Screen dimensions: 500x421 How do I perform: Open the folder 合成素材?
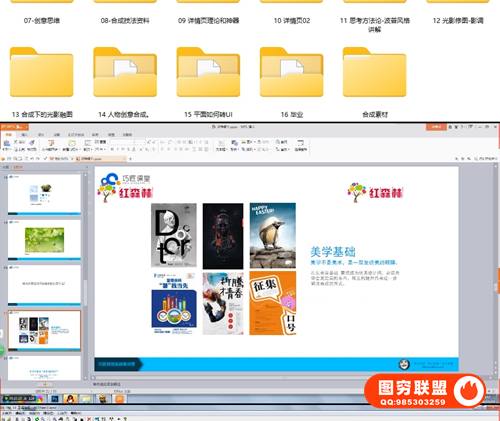375,83
